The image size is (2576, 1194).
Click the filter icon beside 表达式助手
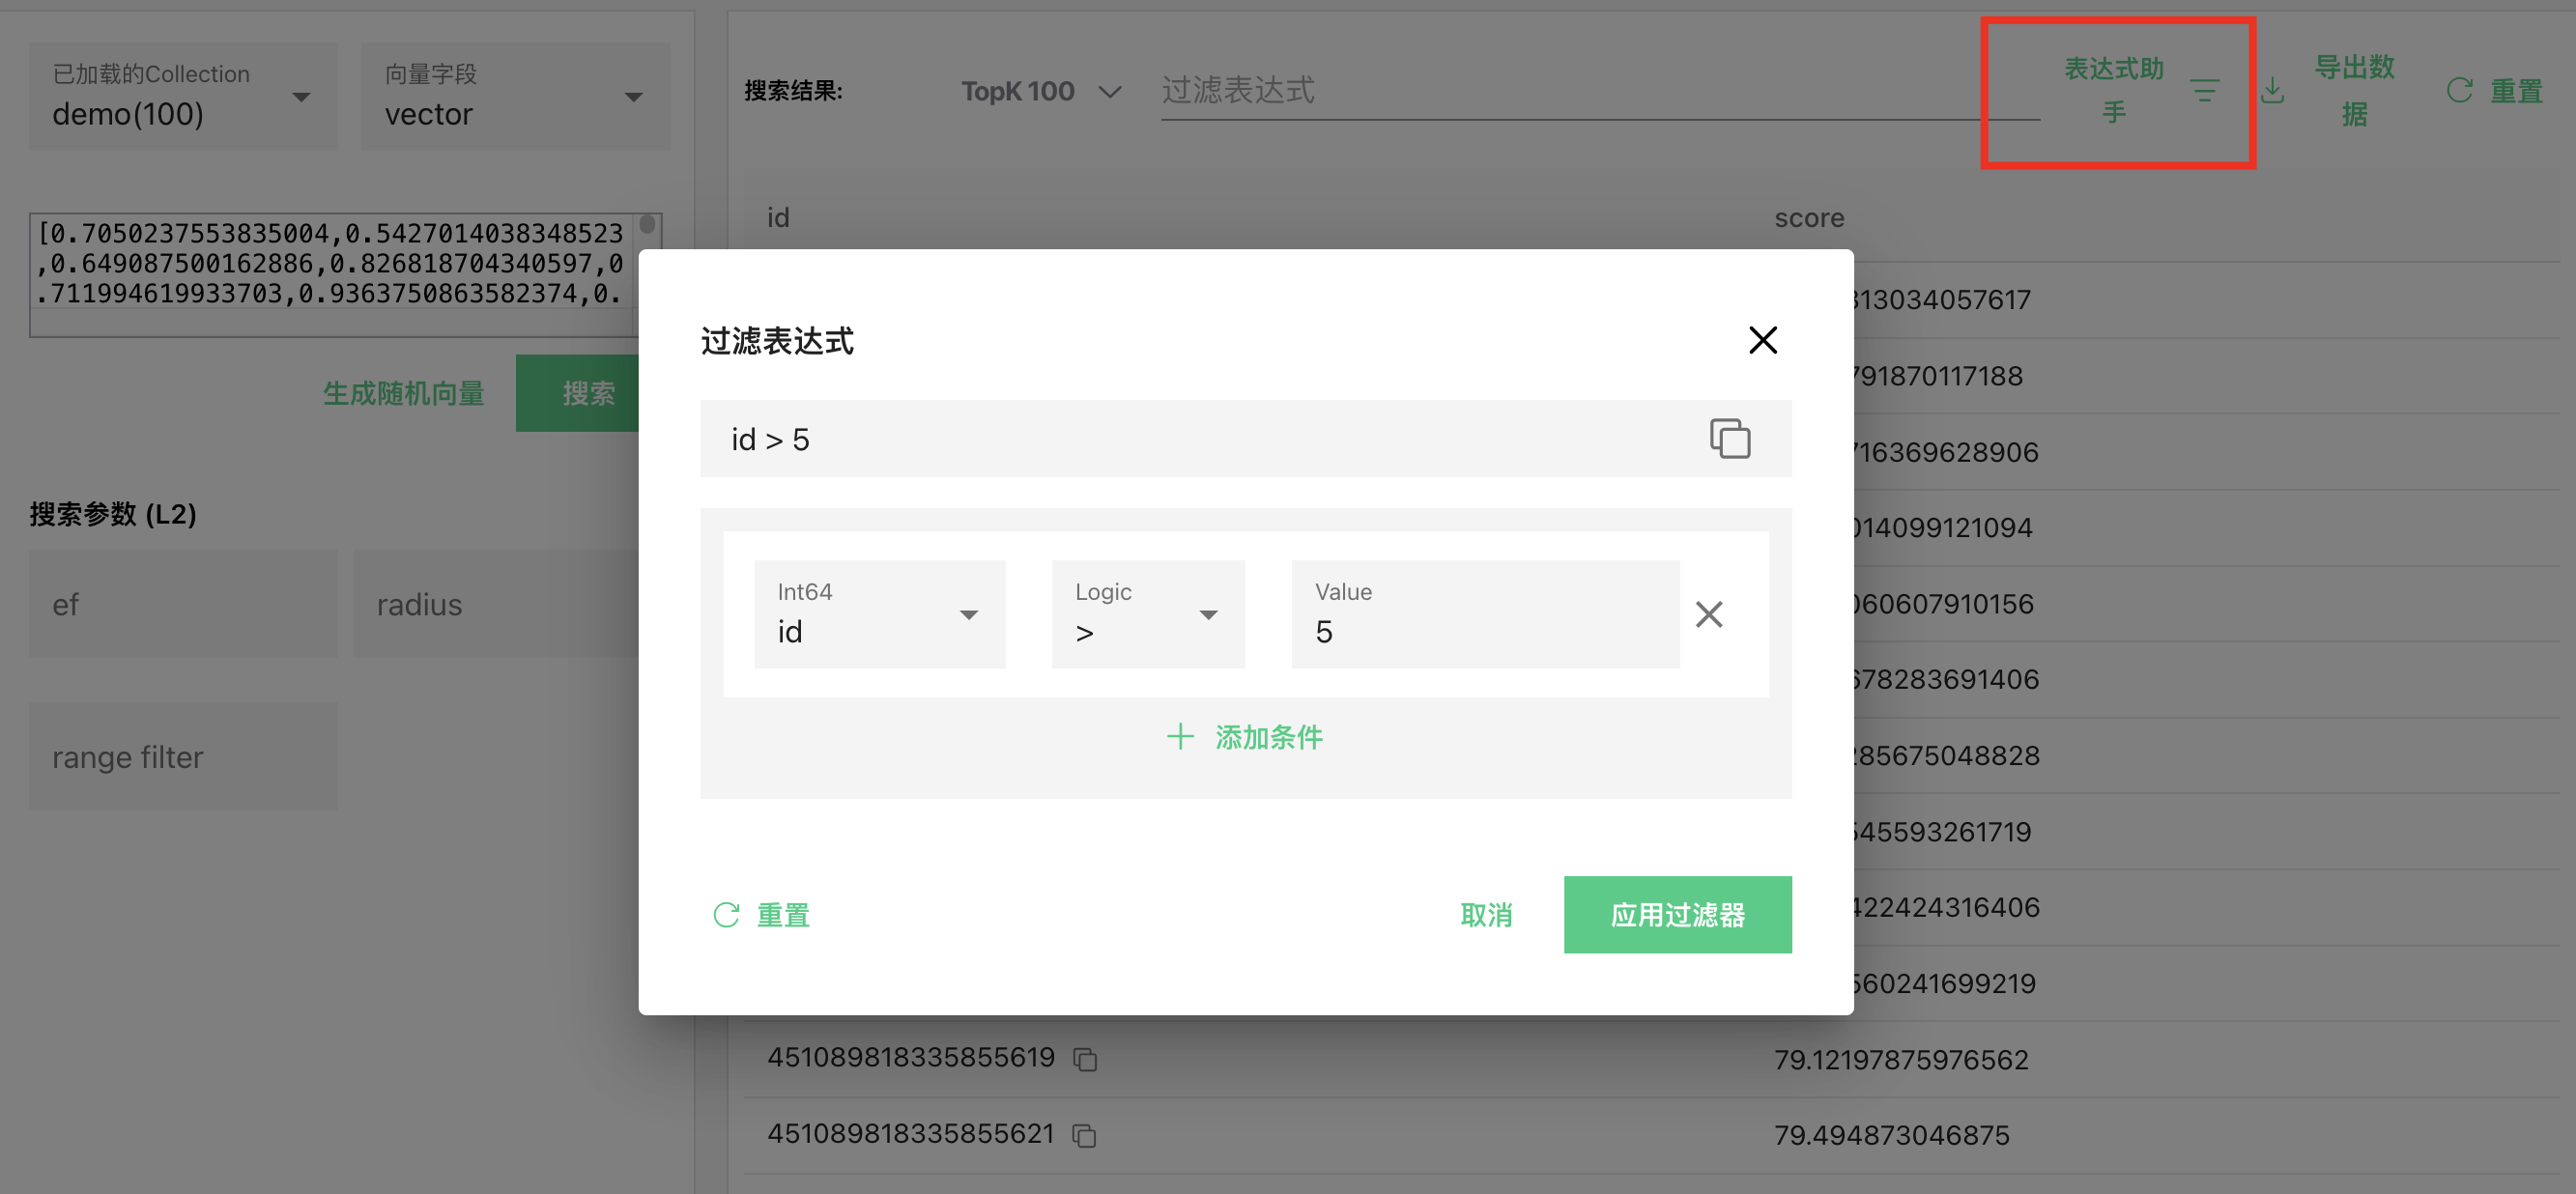point(2204,91)
